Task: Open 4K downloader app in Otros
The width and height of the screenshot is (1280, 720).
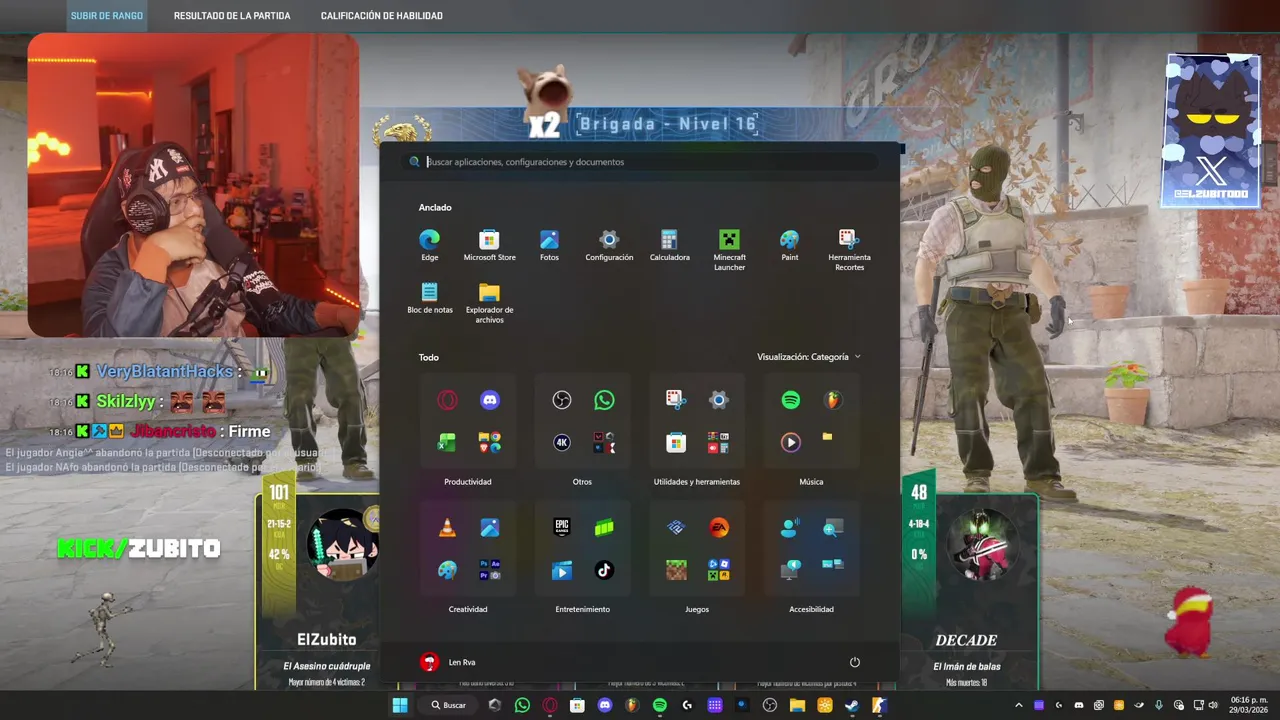Action: coord(562,442)
